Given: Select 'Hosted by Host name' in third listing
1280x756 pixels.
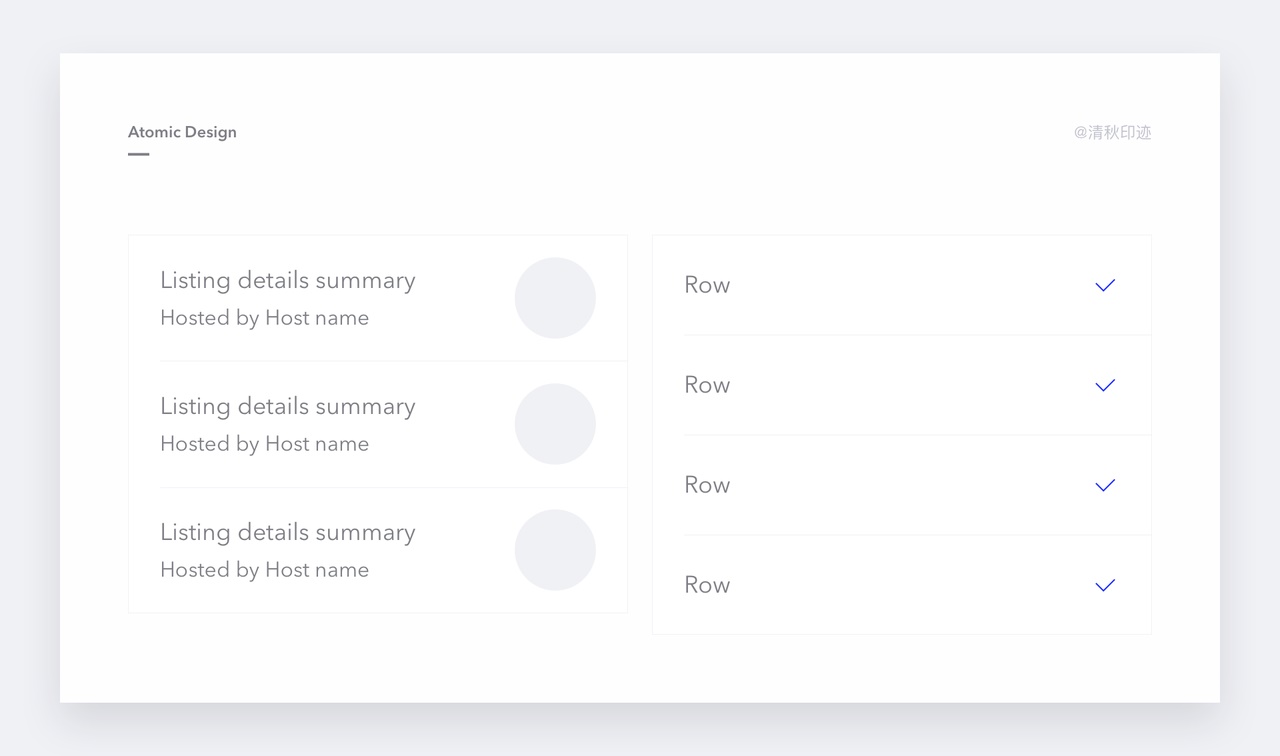Looking at the screenshot, I should click(264, 570).
